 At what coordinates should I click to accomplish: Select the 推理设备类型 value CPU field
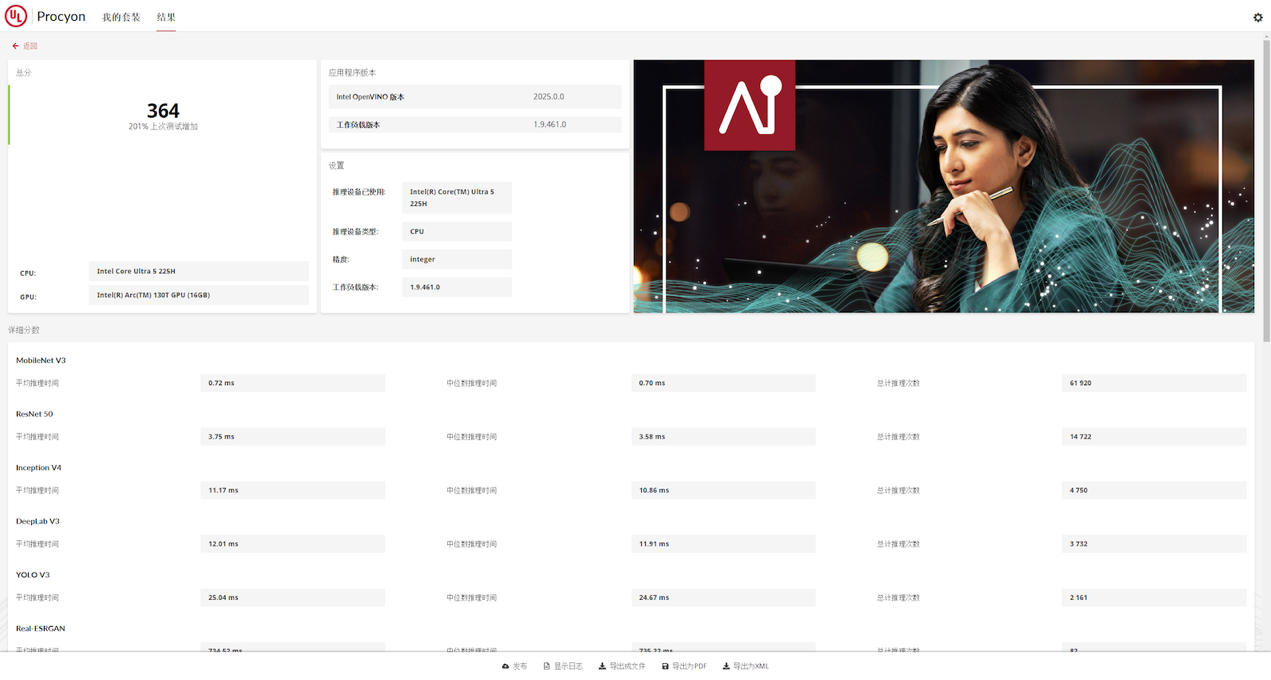coord(456,231)
